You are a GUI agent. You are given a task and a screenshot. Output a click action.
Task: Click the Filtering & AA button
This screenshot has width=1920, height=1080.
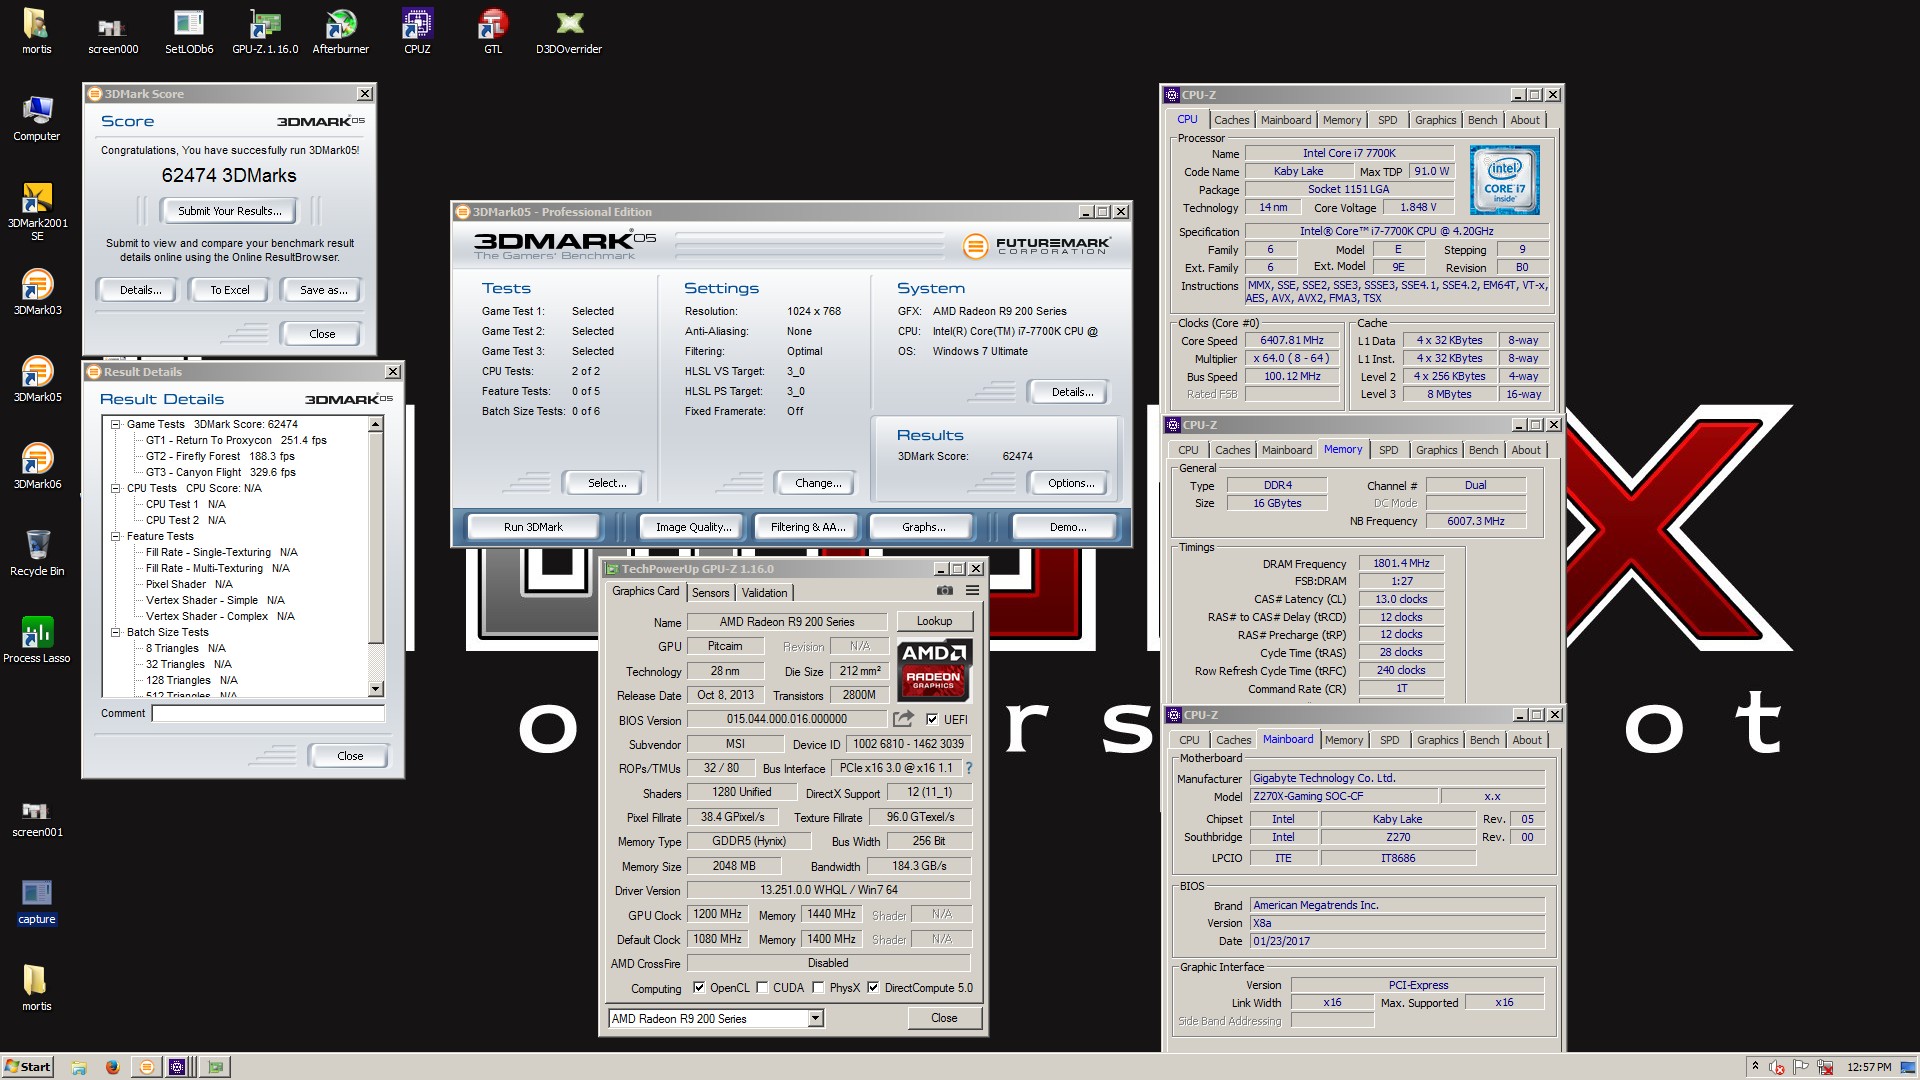pos(808,527)
